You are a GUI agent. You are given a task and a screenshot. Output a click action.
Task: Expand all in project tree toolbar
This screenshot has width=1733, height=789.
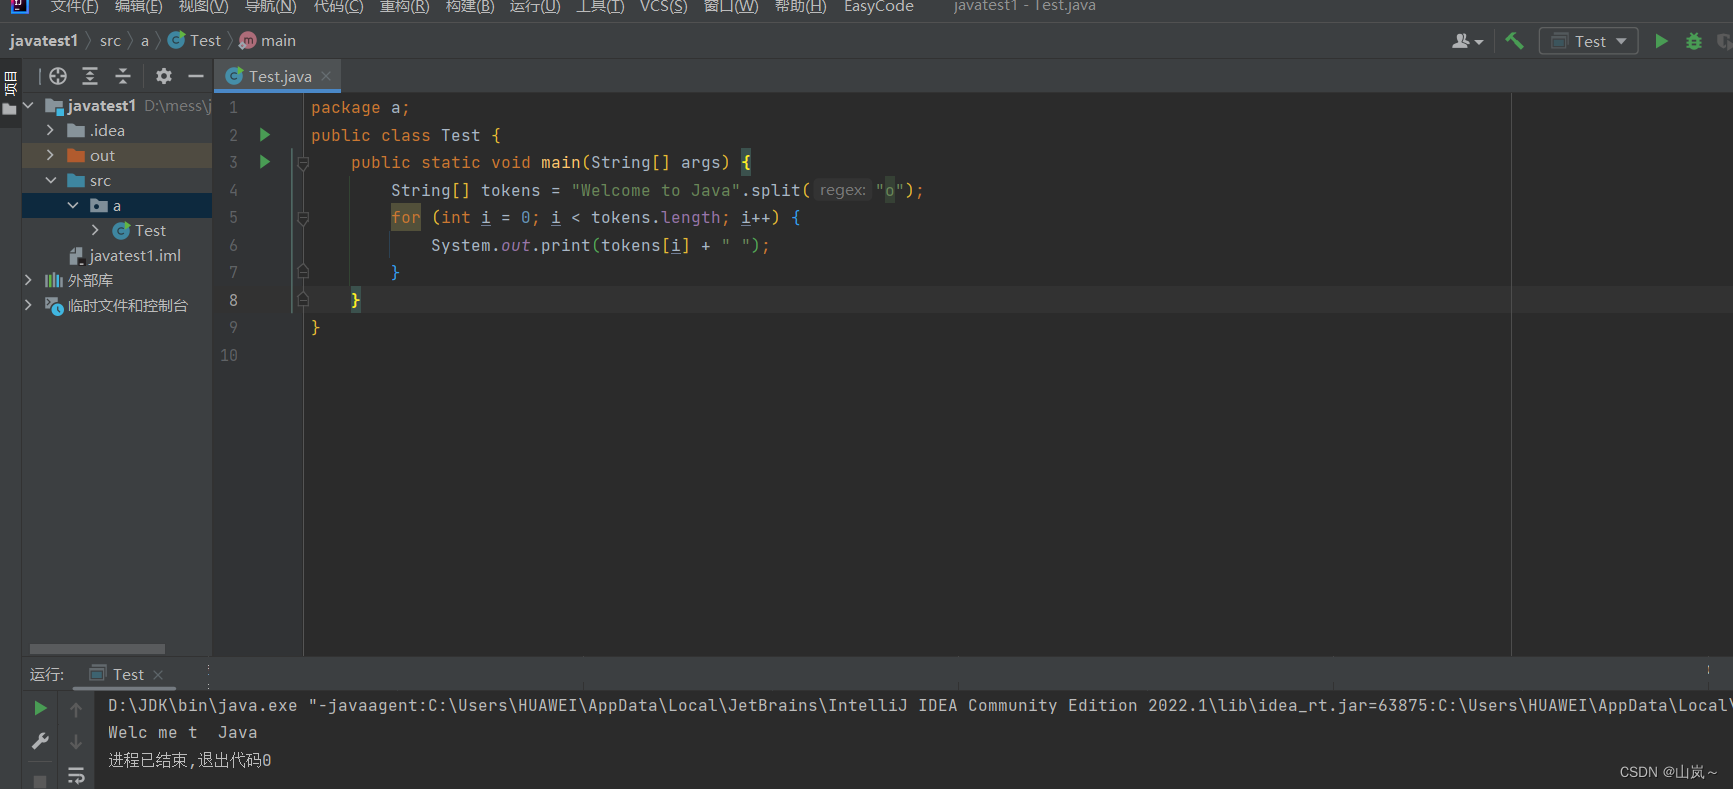[x=90, y=76]
